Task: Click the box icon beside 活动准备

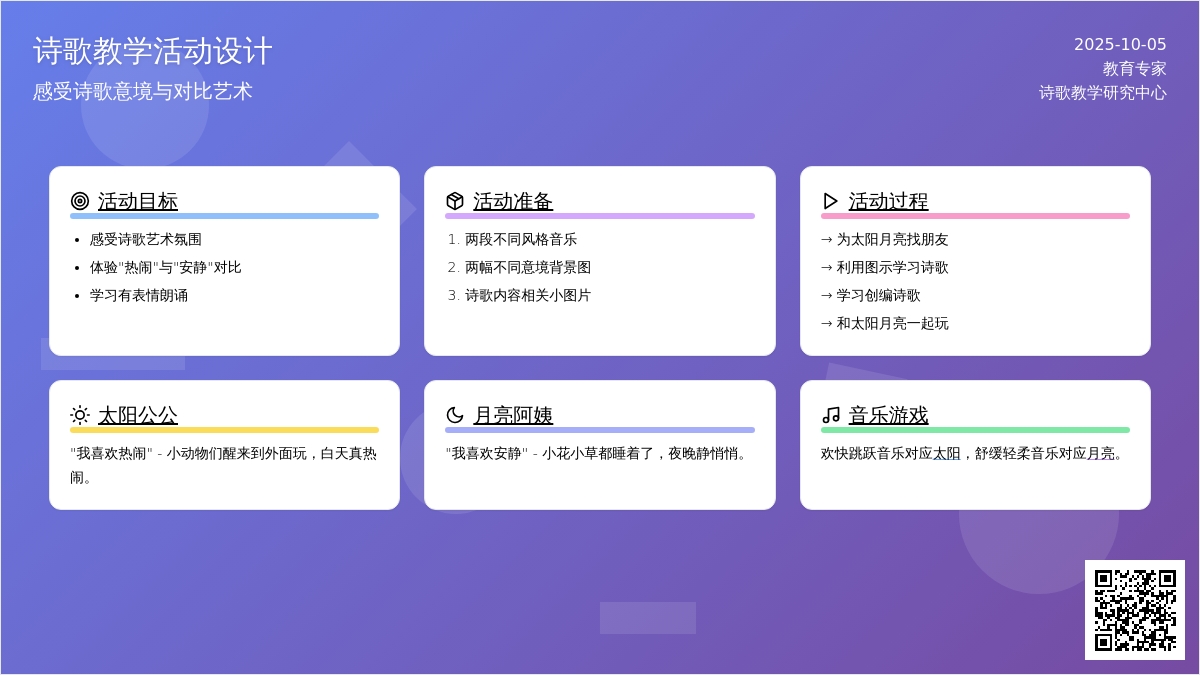Action: tap(455, 201)
